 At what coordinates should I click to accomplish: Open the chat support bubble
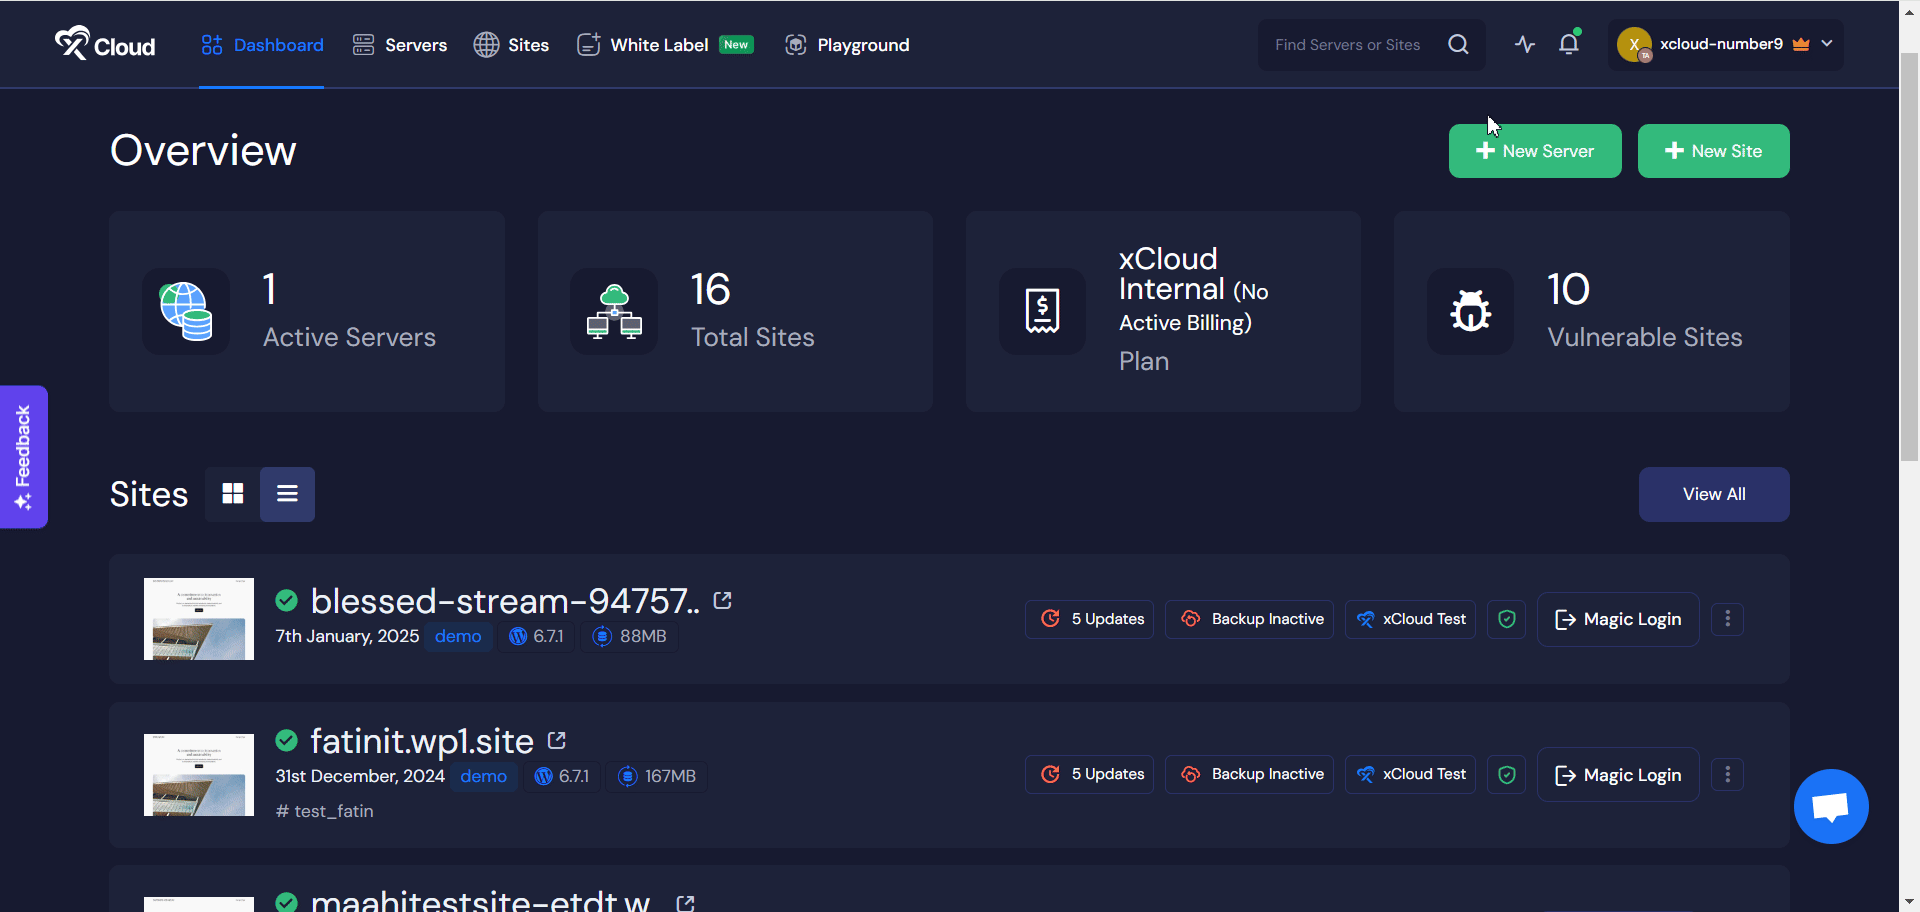tap(1831, 806)
